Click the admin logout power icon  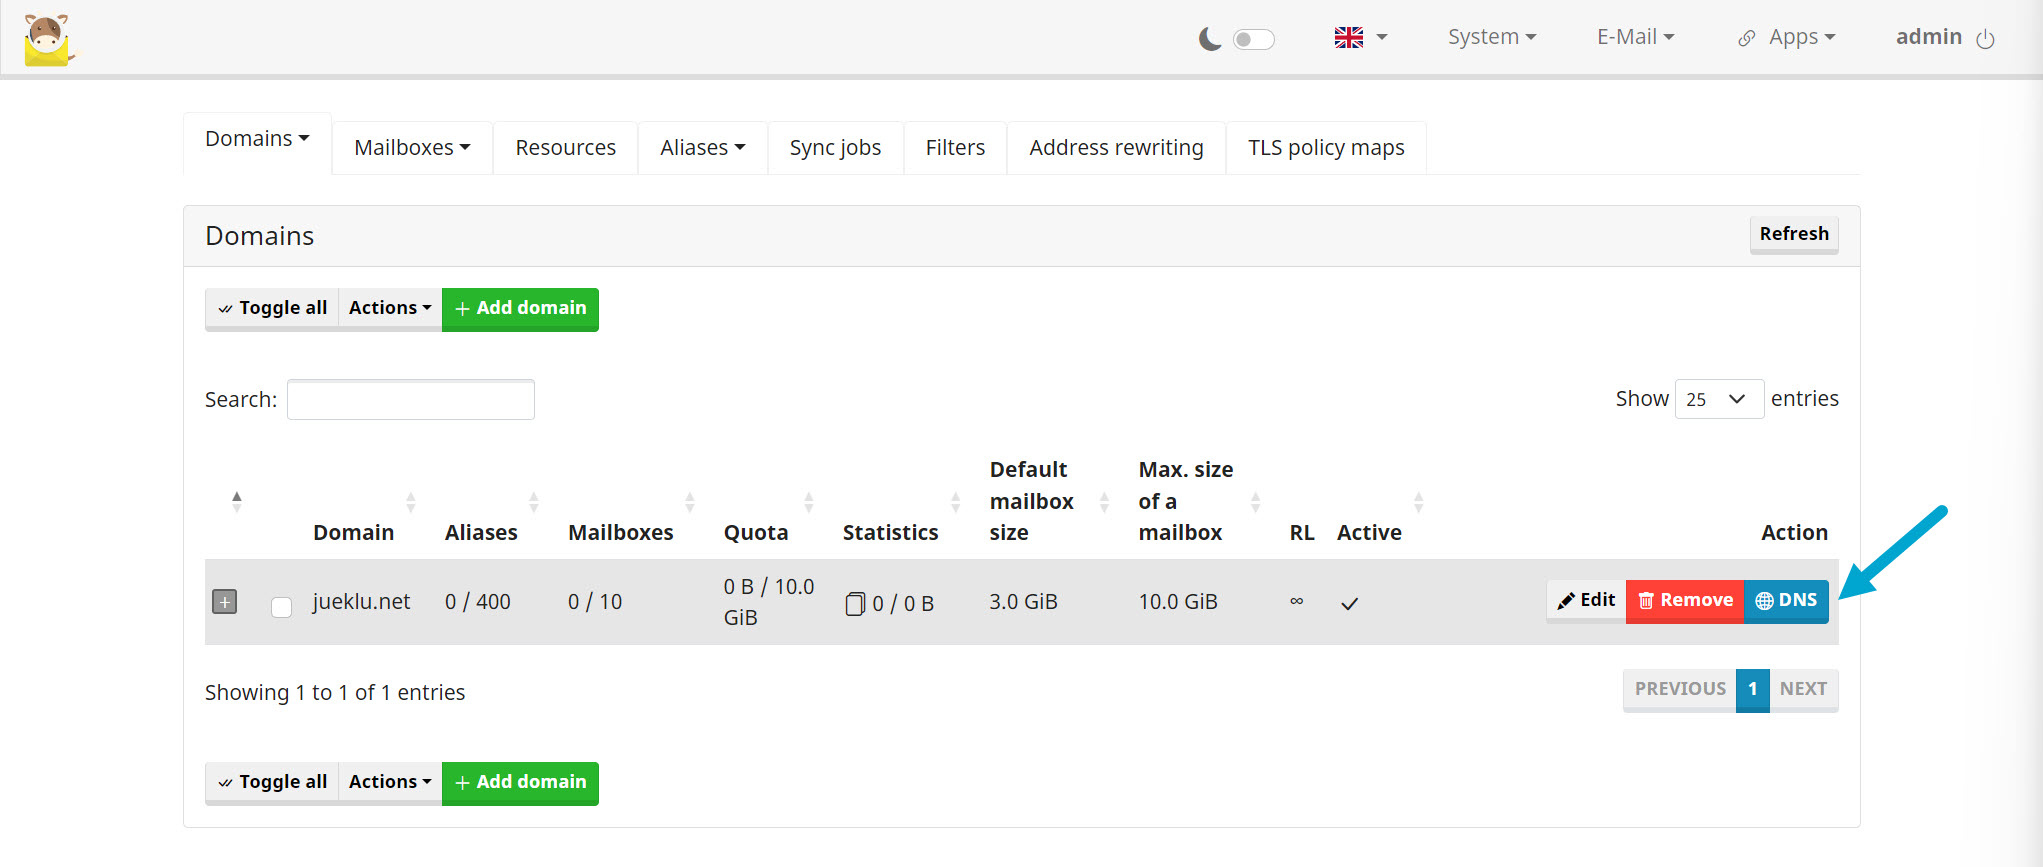[1985, 39]
